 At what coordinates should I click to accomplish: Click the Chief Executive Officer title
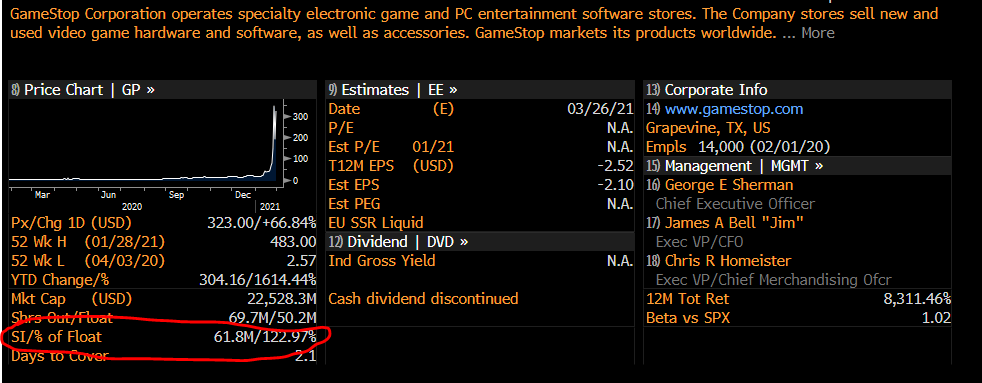[x=735, y=204]
